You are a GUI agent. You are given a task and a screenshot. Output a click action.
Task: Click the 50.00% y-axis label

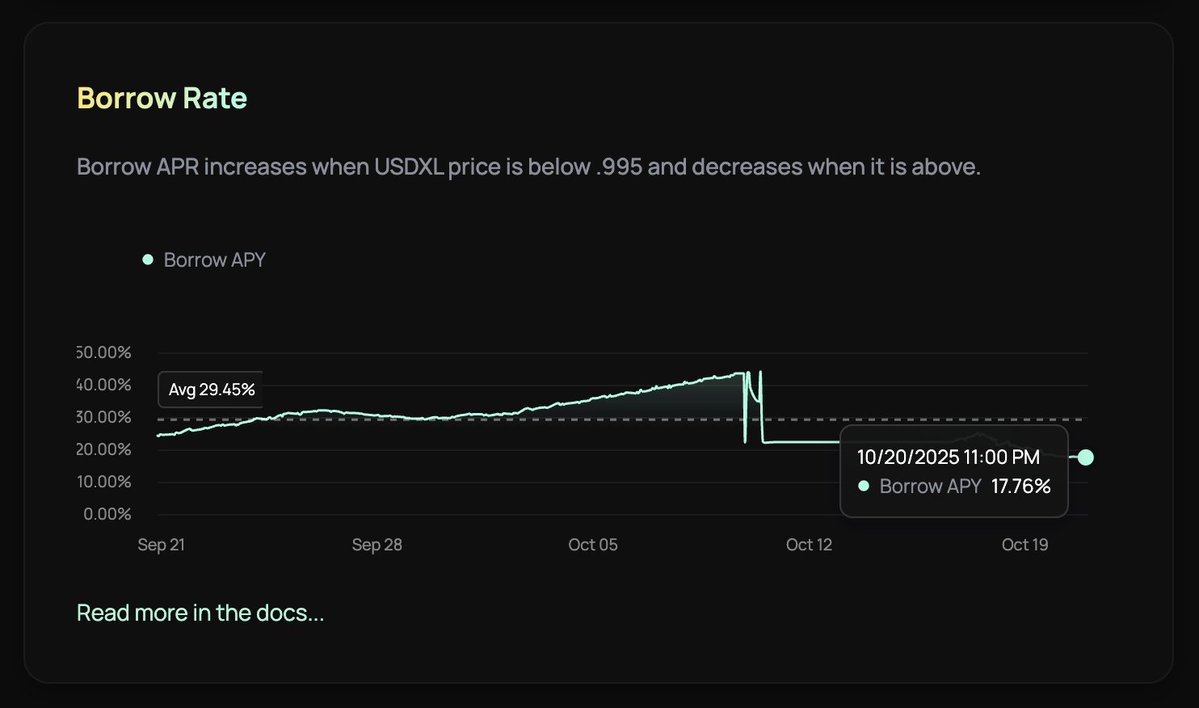pos(105,353)
